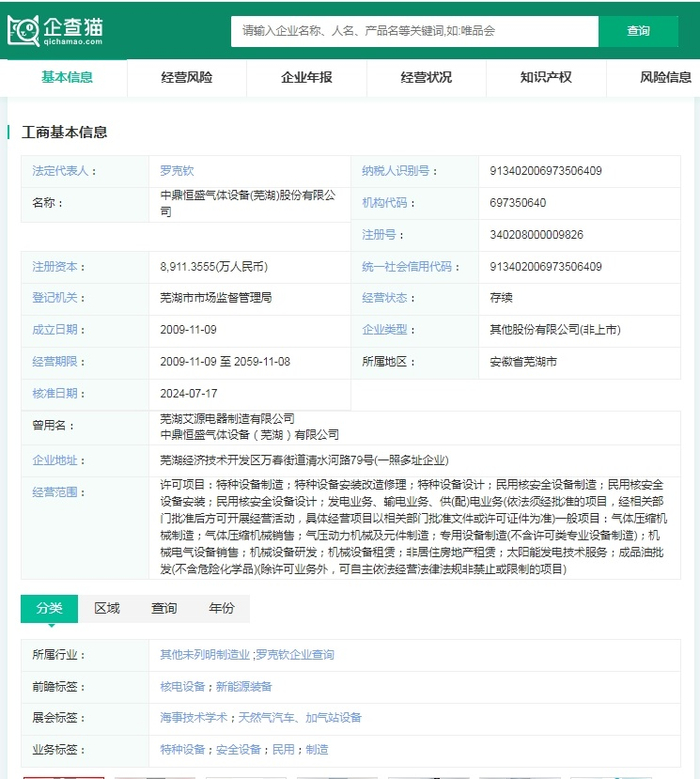
Task: Go to the 经营状况 tab
Action: tap(426, 77)
